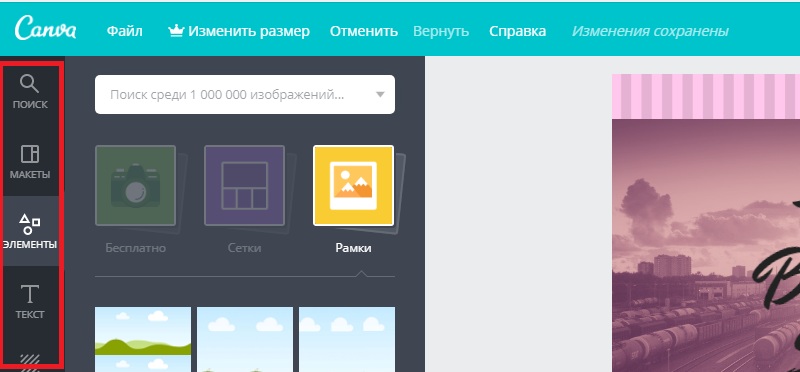The height and width of the screenshot is (372, 800).
Task: Choose the third frame thumbnail with clouds
Action: pyautogui.click(x=347, y=339)
